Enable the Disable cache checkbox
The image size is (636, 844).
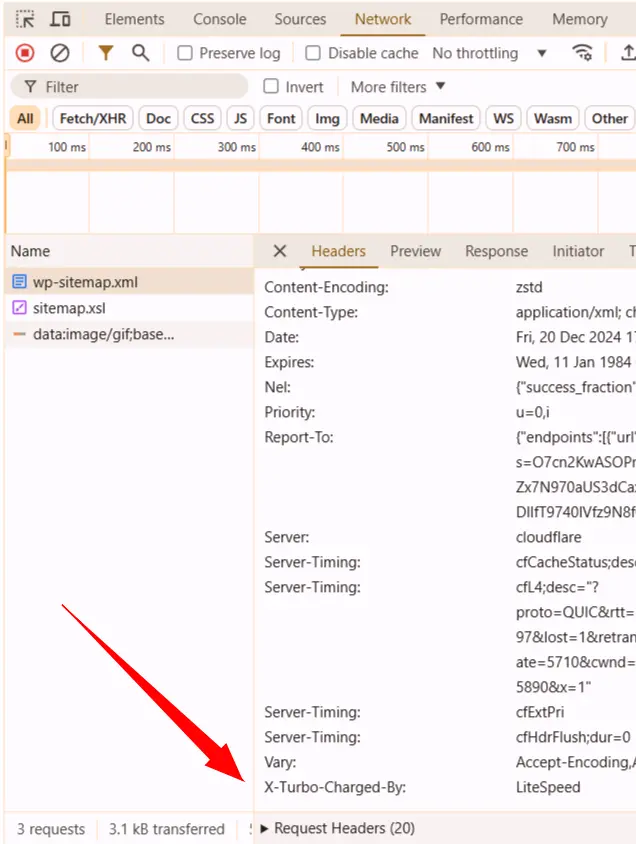pyautogui.click(x=313, y=53)
